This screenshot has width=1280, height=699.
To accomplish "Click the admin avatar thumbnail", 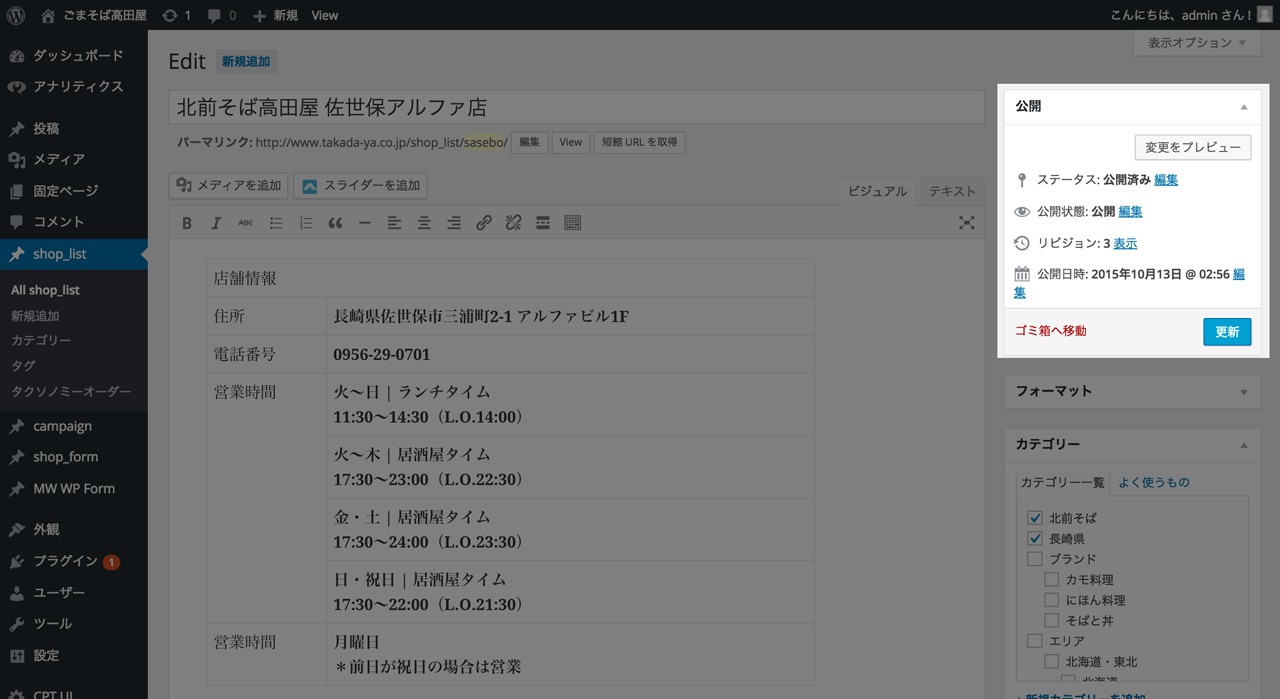I will [1265, 14].
